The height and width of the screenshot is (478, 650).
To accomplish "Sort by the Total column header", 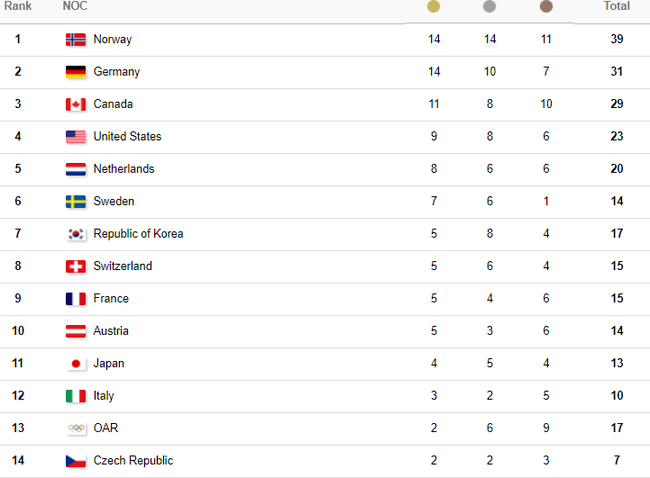I will point(617,7).
